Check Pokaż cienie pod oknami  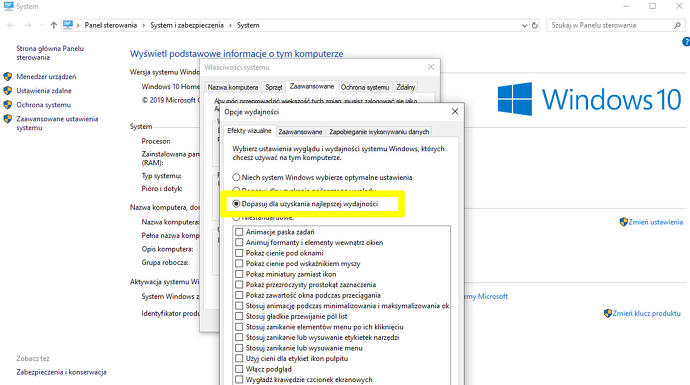239,253
